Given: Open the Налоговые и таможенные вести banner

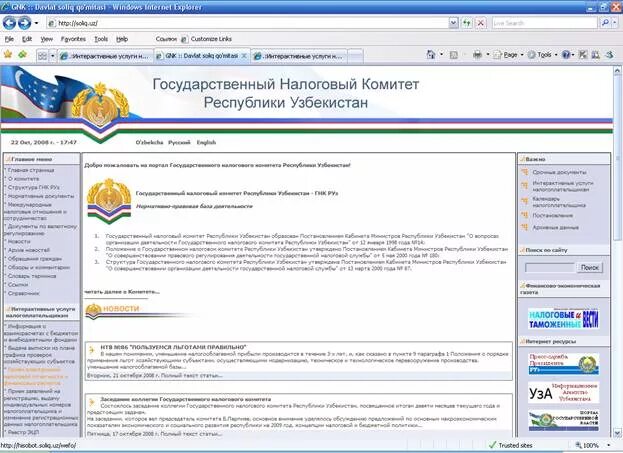Looking at the screenshot, I should [x=563, y=319].
